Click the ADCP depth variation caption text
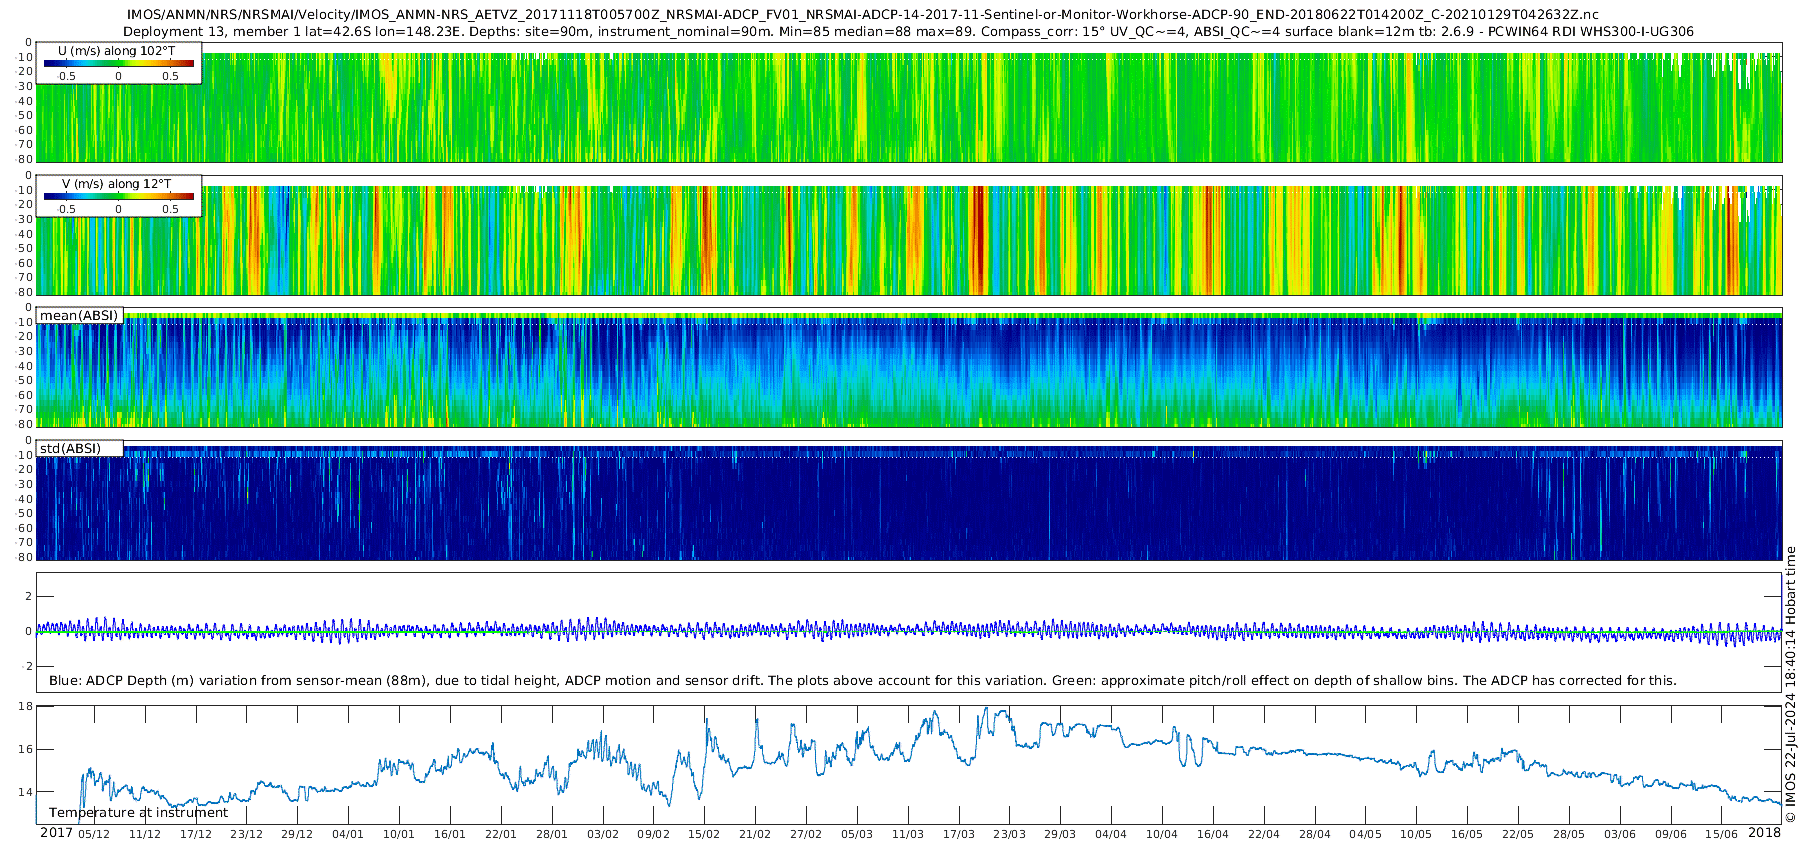This screenshot has width=1800, height=850. pos(862,681)
